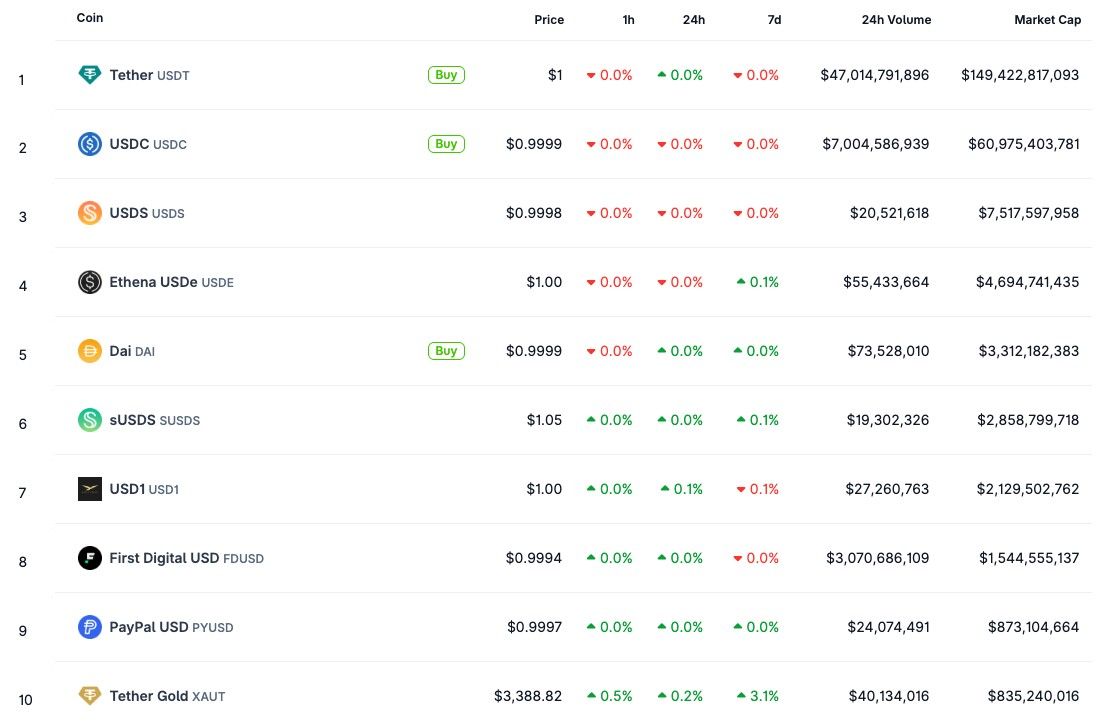
Task: Open the USDS coin name link
Action: (x=146, y=213)
